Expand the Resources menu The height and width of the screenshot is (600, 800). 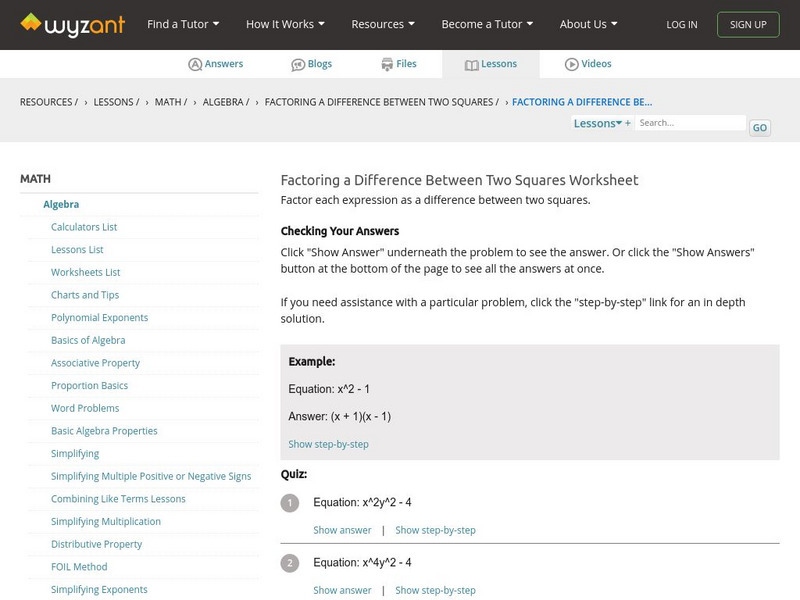pyautogui.click(x=383, y=24)
